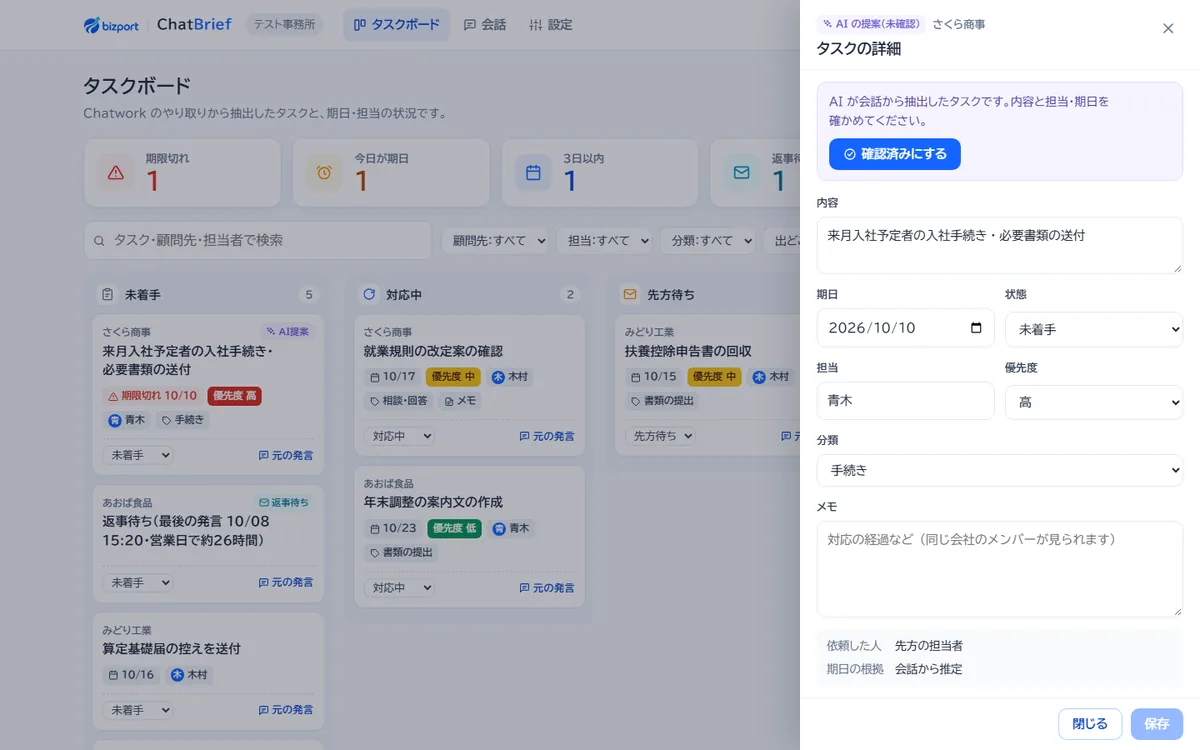Click the 優先度 中 badge on 就業規則 card
The width and height of the screenshot is (1200, 750).
tap(455, 377)
